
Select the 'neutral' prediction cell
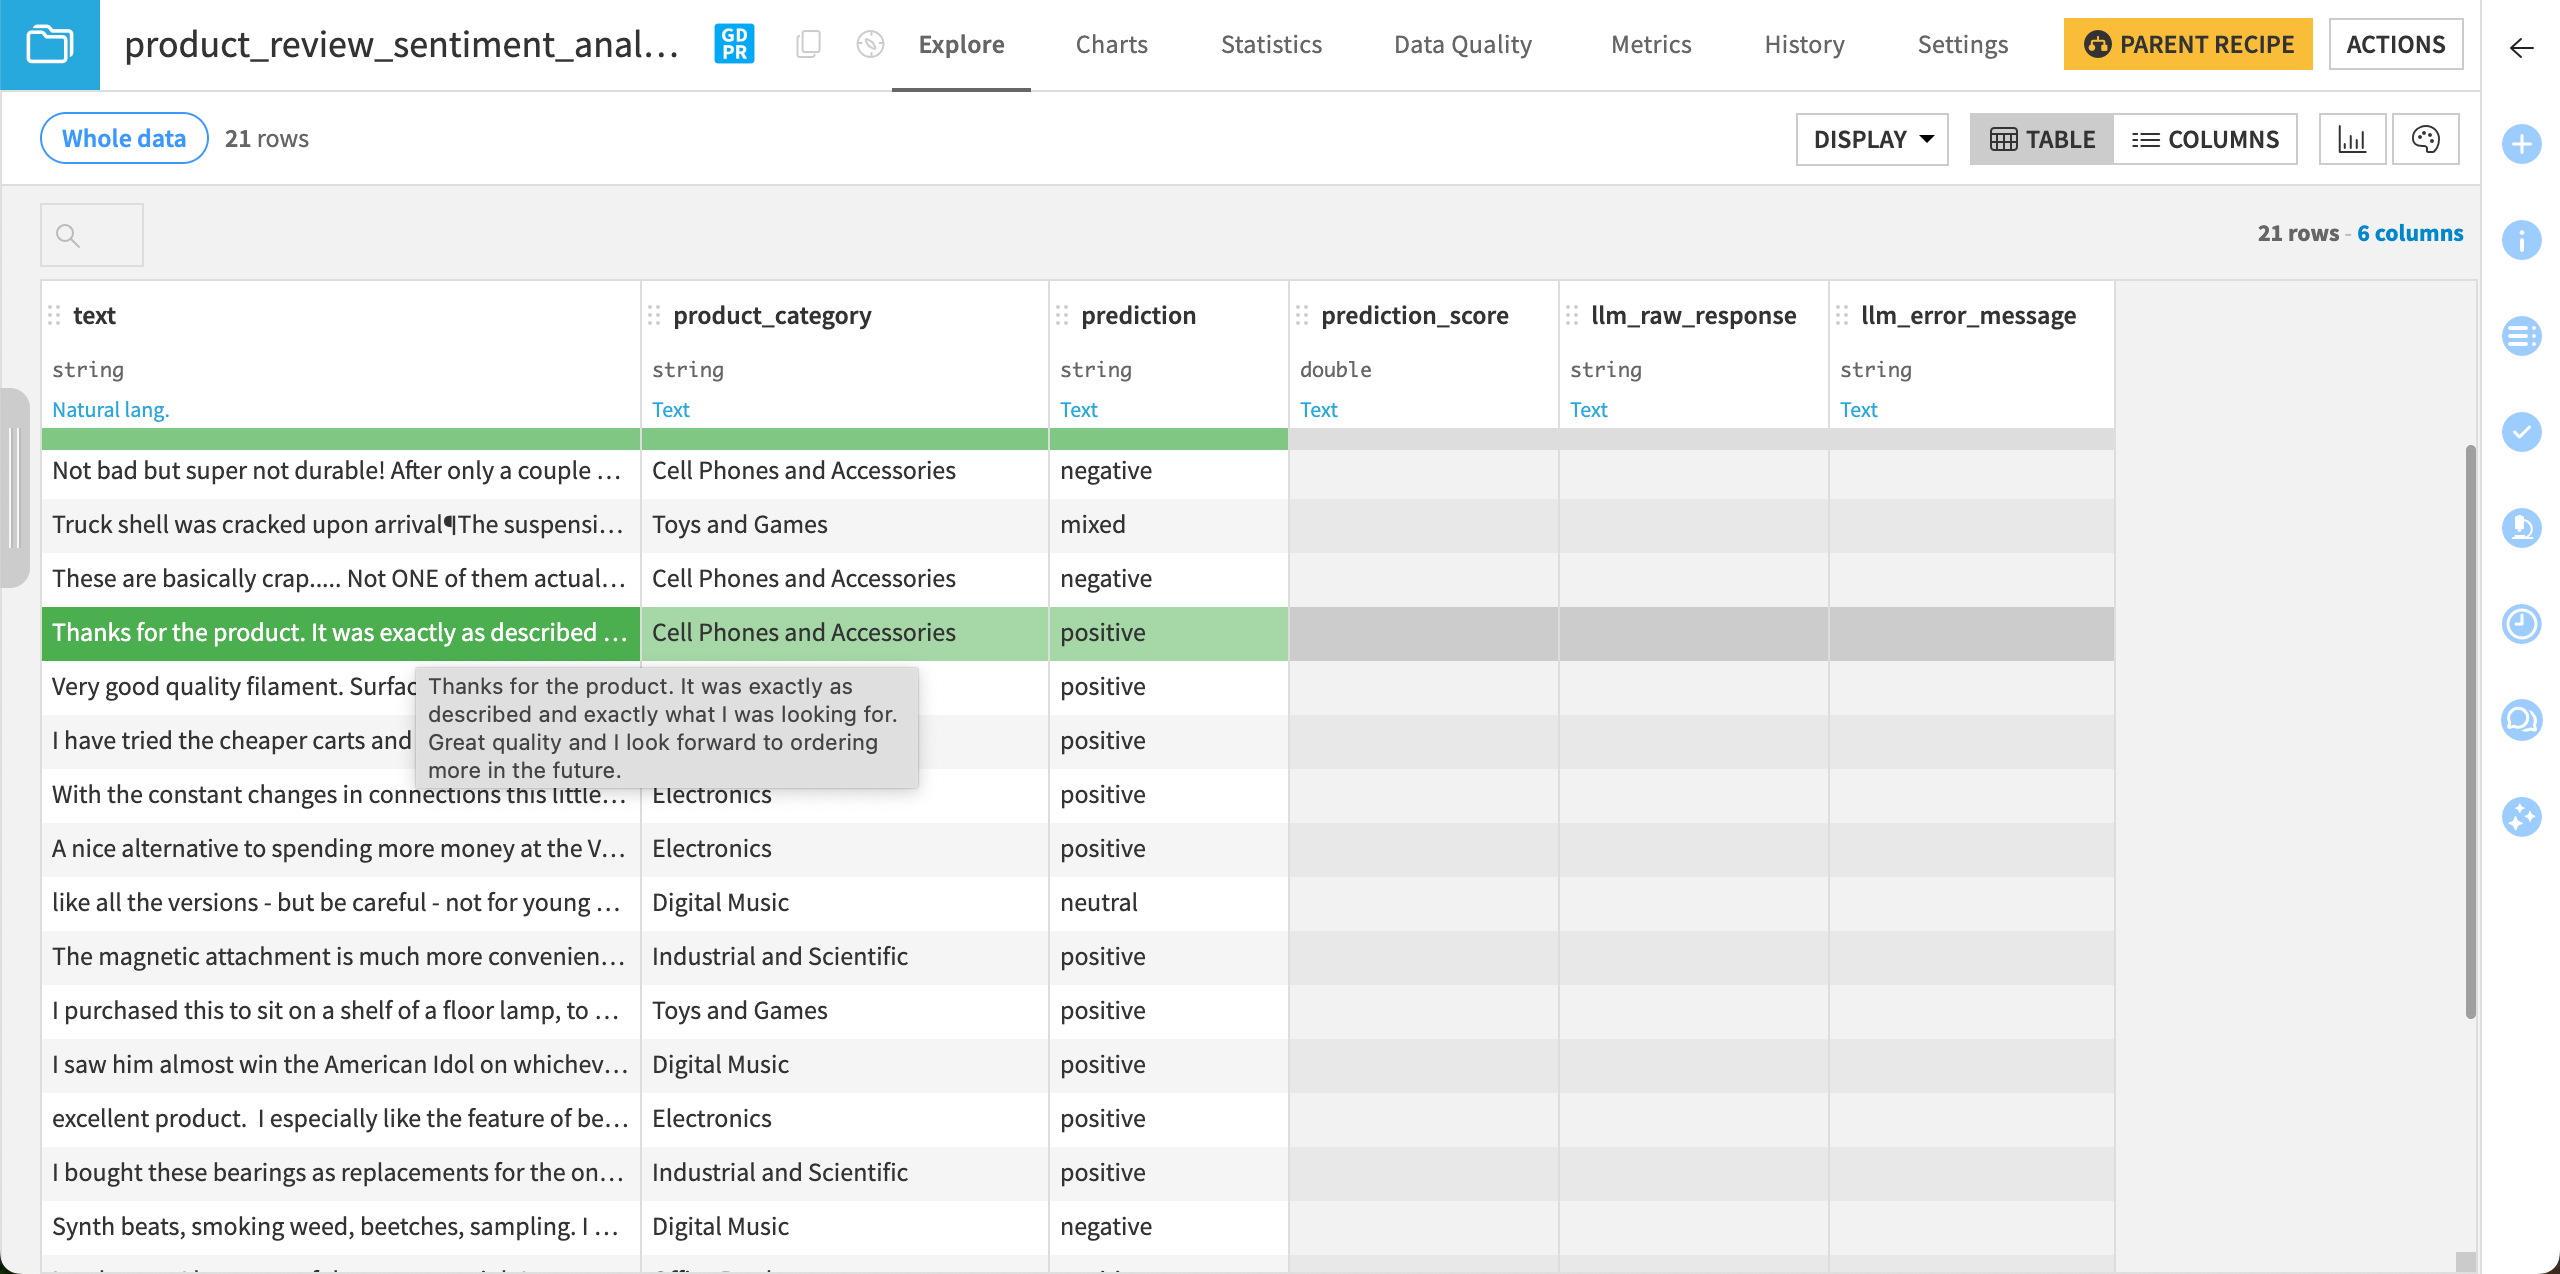tap(1169, 903)
